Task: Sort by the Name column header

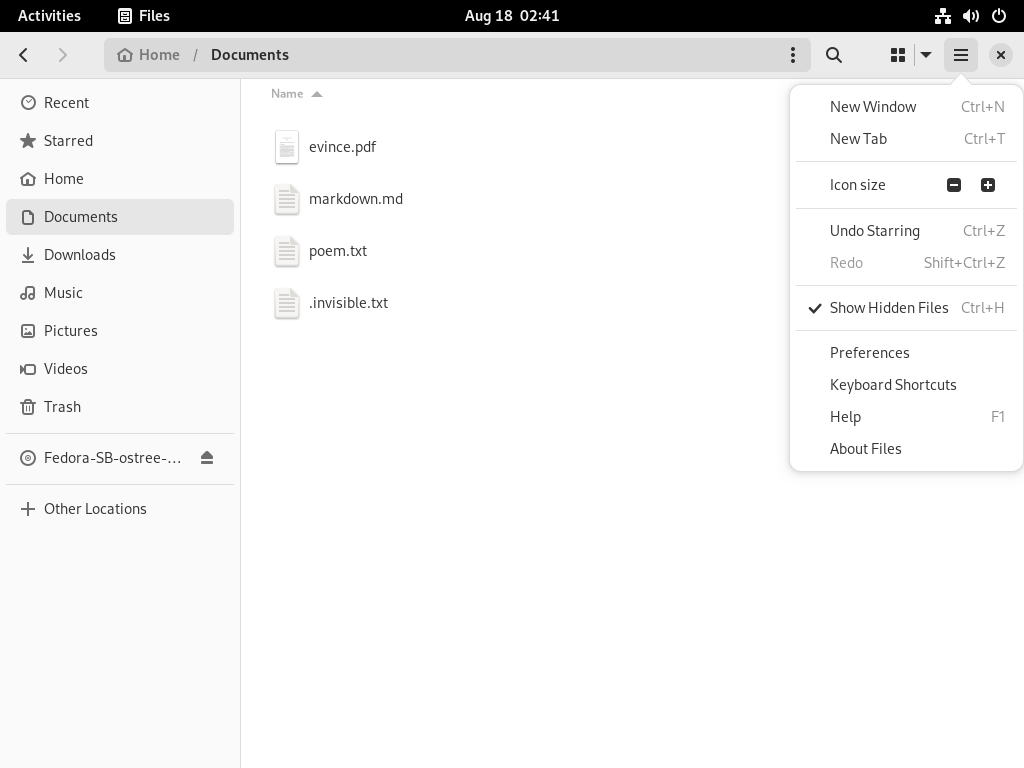Action: 296,93
